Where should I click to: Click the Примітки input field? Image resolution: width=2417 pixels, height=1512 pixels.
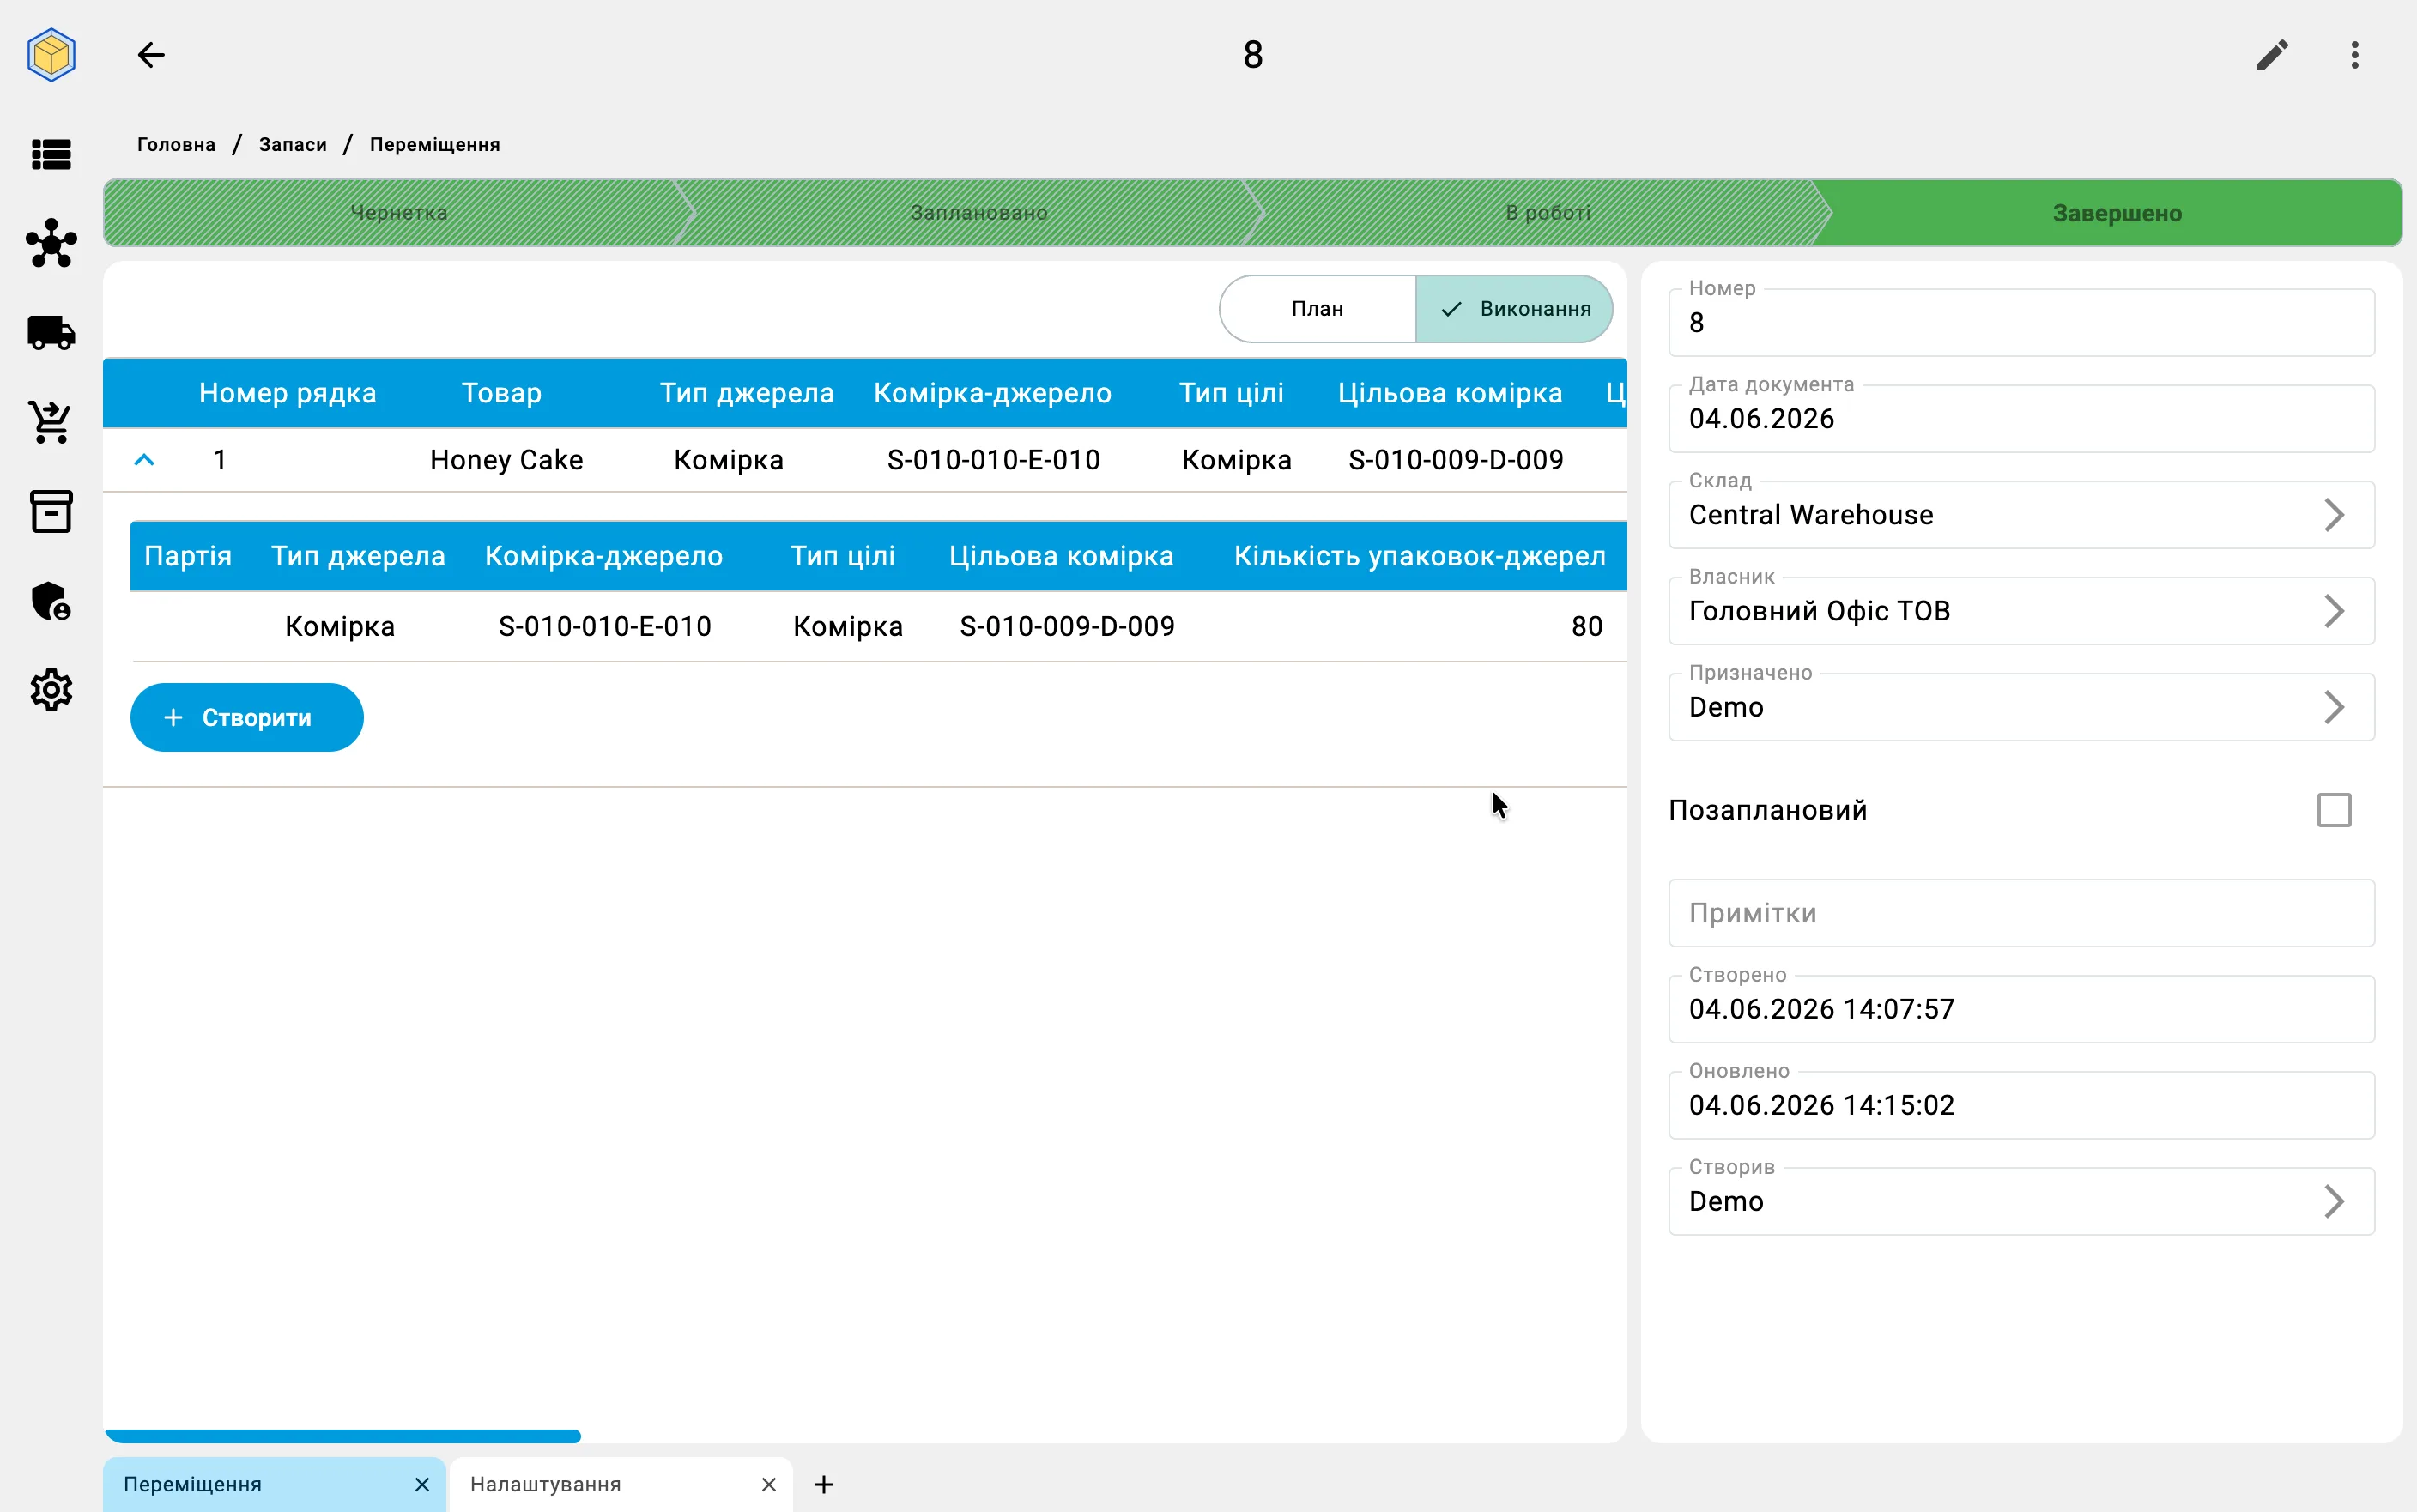tap(2021, 913)
